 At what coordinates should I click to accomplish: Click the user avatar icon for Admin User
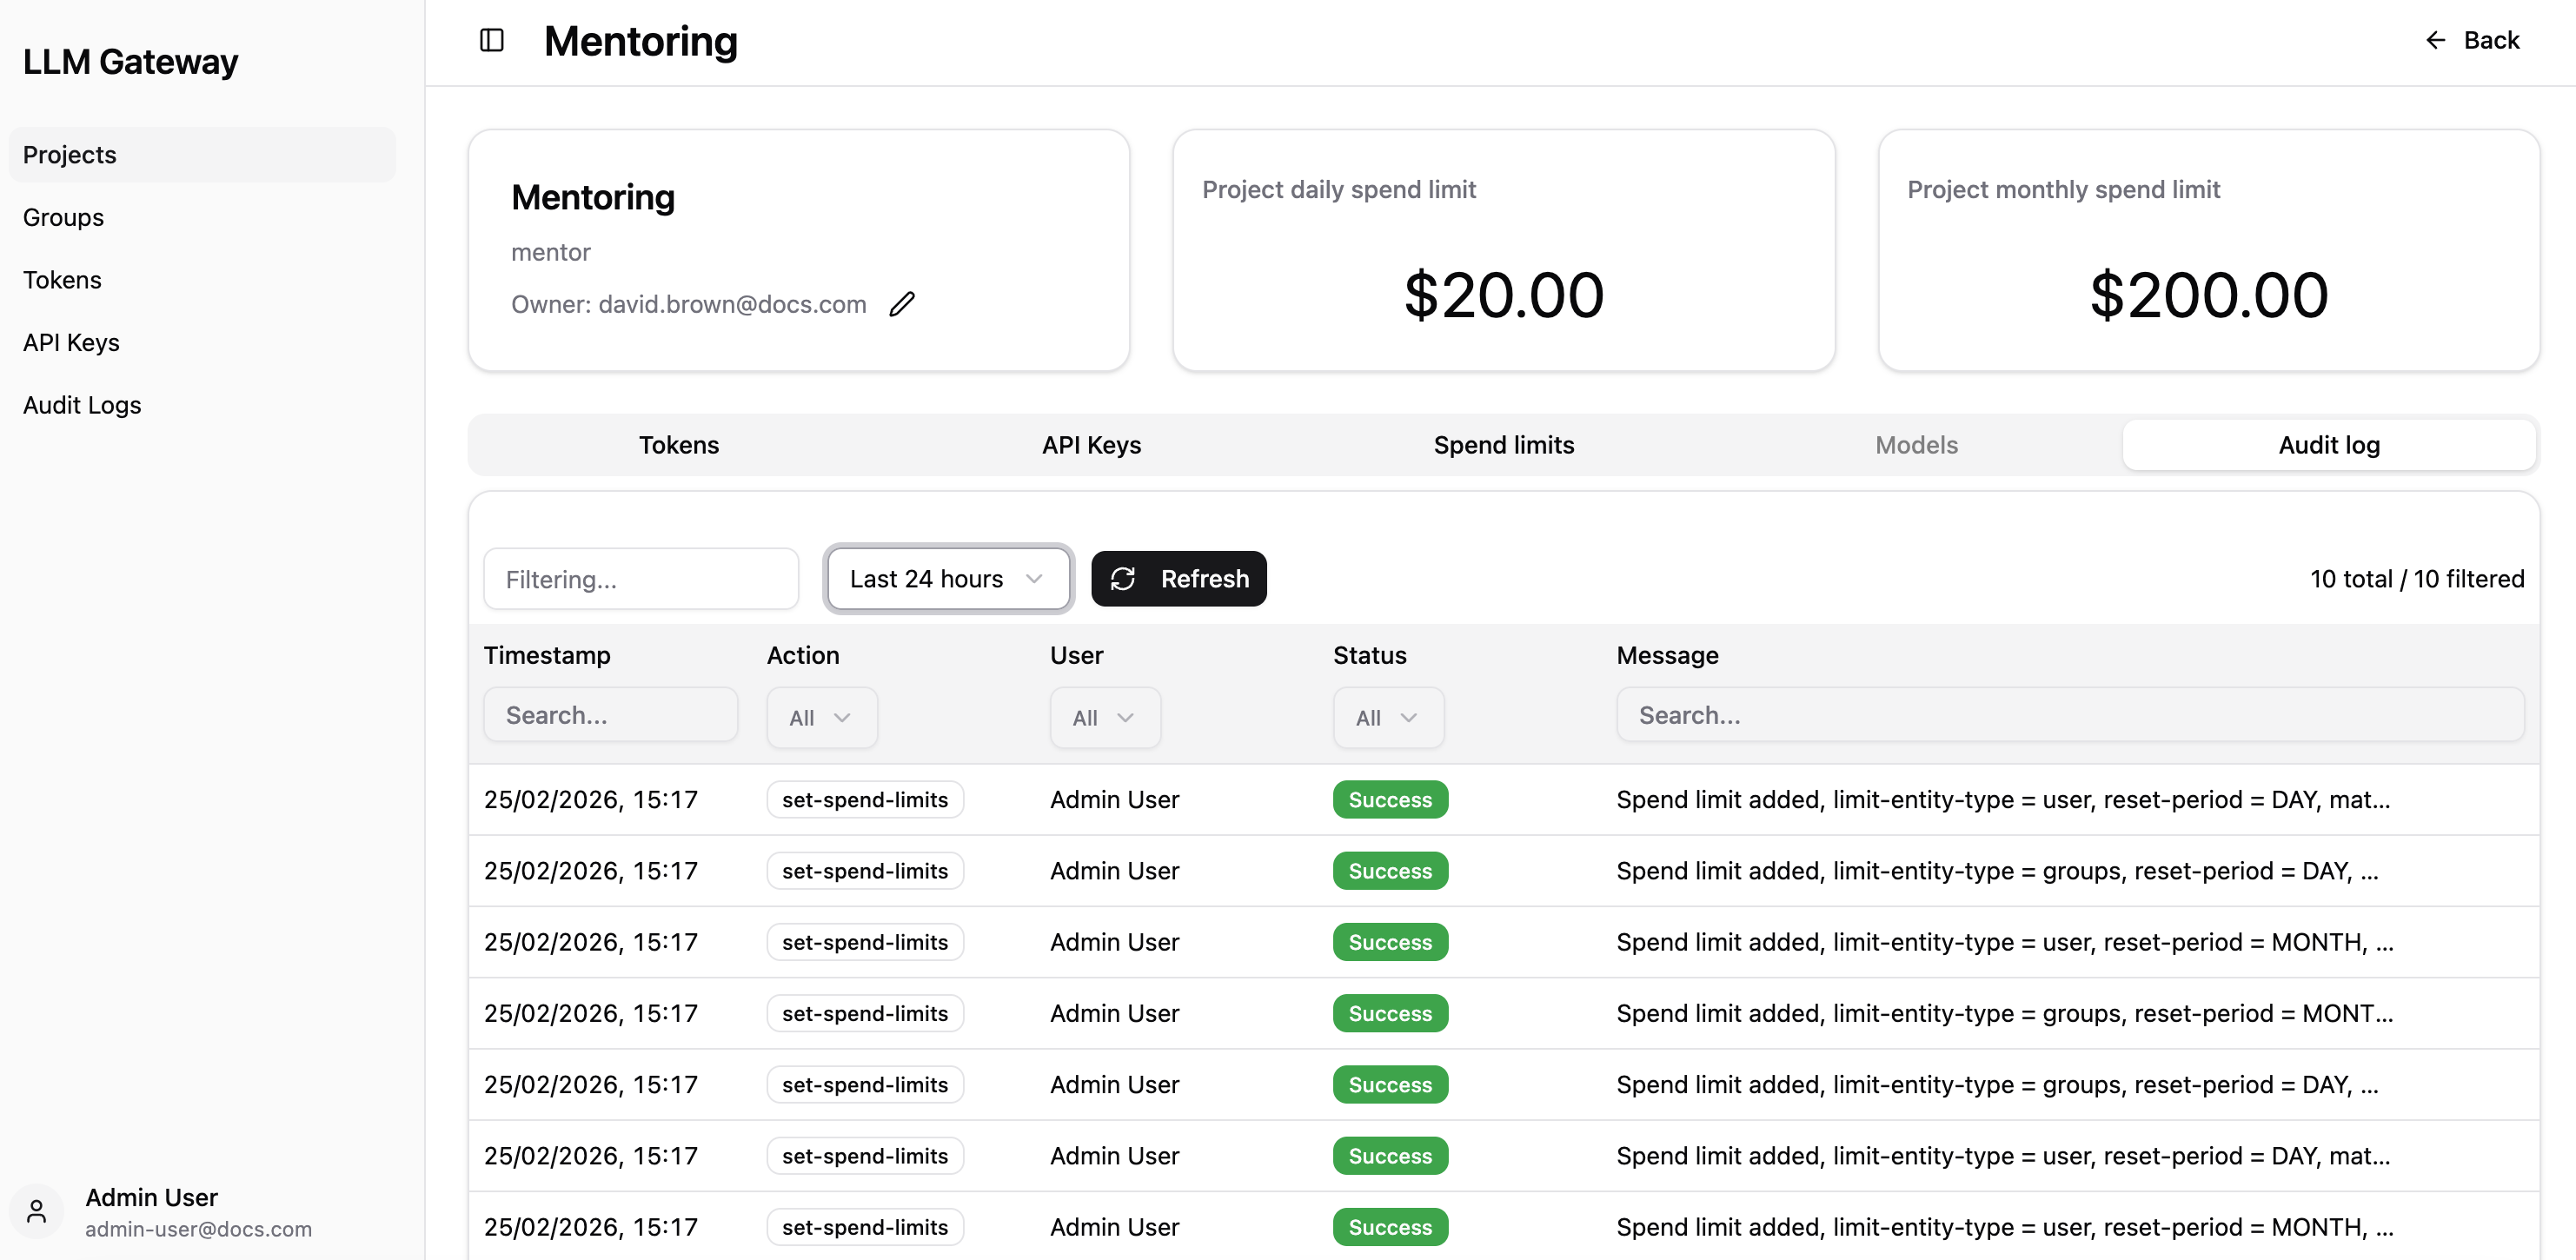tap(37, 1212)
